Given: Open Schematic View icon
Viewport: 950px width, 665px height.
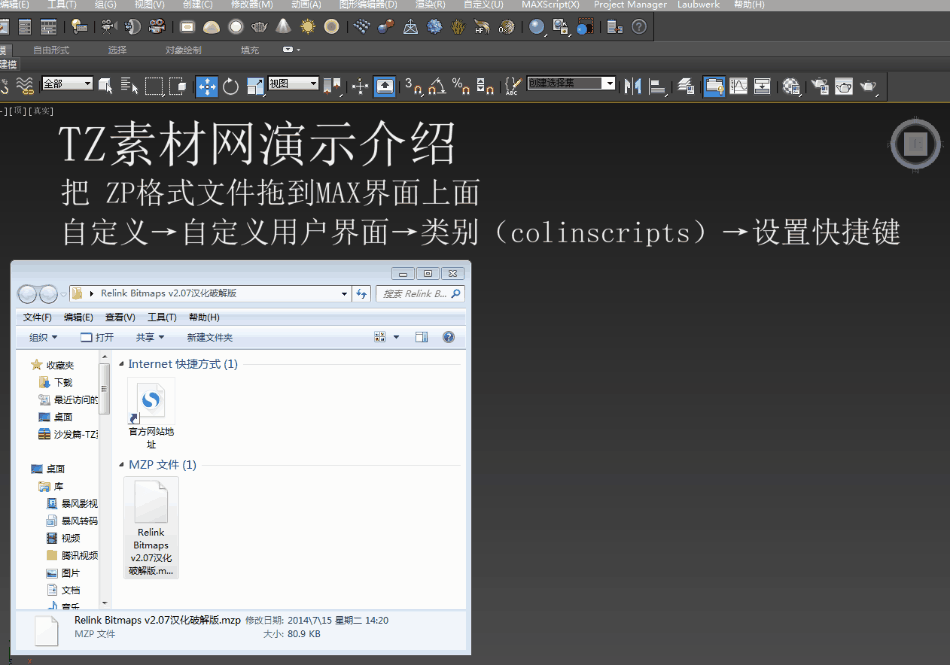Looking at the screenshot, I should (762, 87).
